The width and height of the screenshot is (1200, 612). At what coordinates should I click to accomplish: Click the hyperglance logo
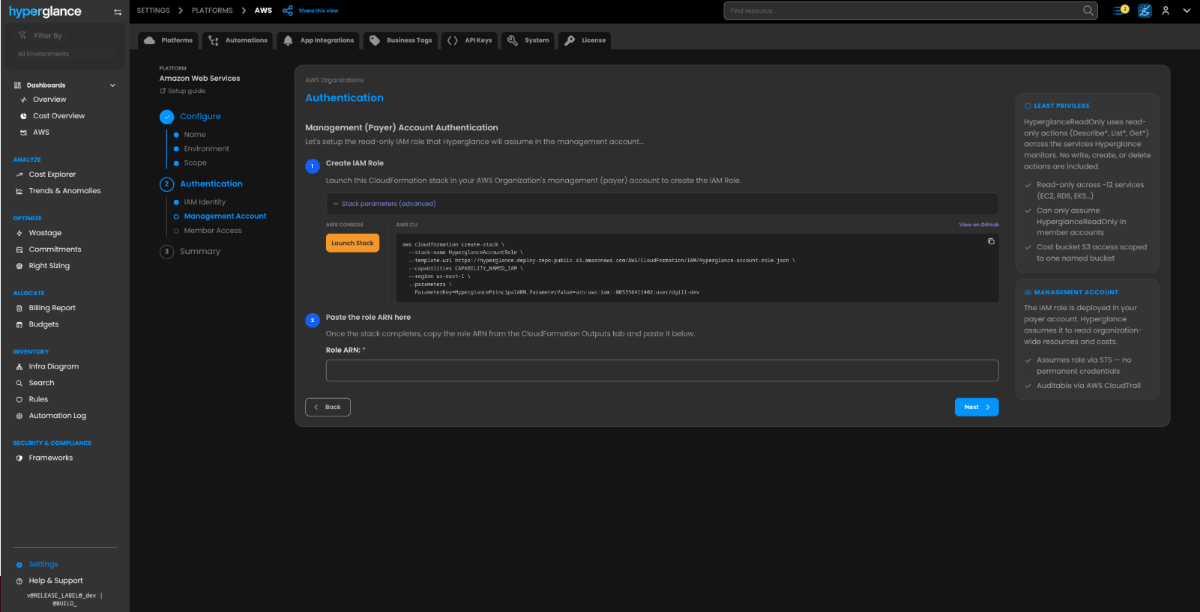point(45,11)
